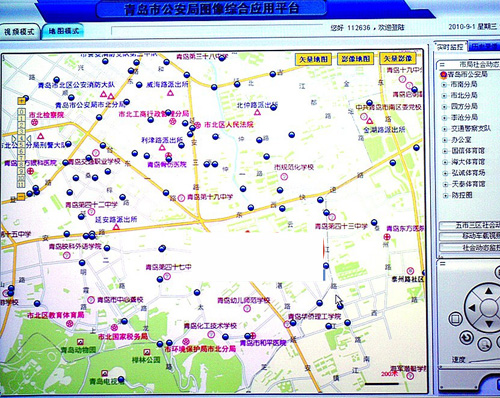This screenshot has height=398, width=500.
Task: Click the circular rotate/refresh camera icon
Action: 467,338
